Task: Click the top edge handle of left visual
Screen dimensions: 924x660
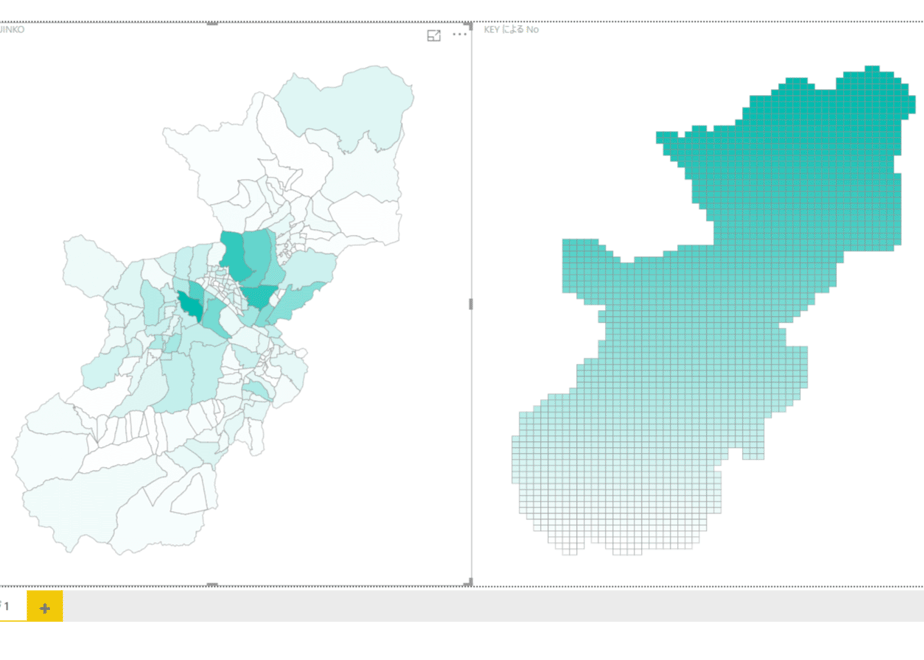Action: [212, 24]
